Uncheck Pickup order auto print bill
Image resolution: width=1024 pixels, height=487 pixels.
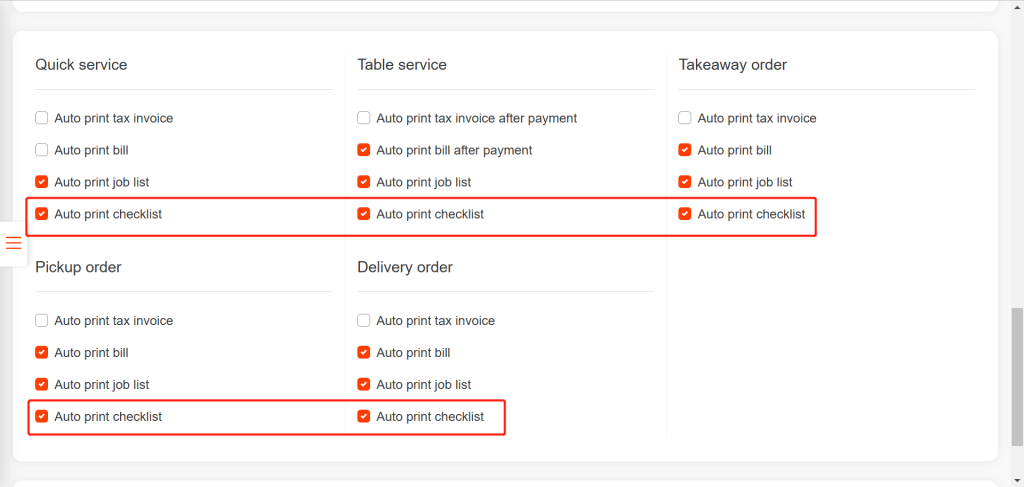point(42,353)
